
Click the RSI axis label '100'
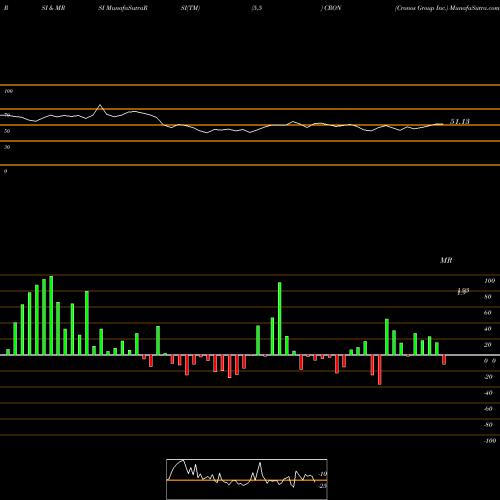coord(8,91)
